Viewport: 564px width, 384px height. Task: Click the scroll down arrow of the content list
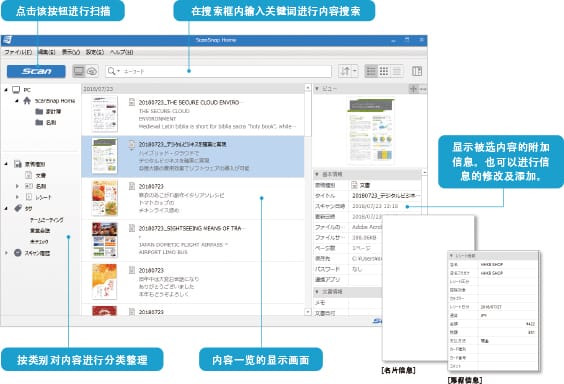tap(308, 312)
